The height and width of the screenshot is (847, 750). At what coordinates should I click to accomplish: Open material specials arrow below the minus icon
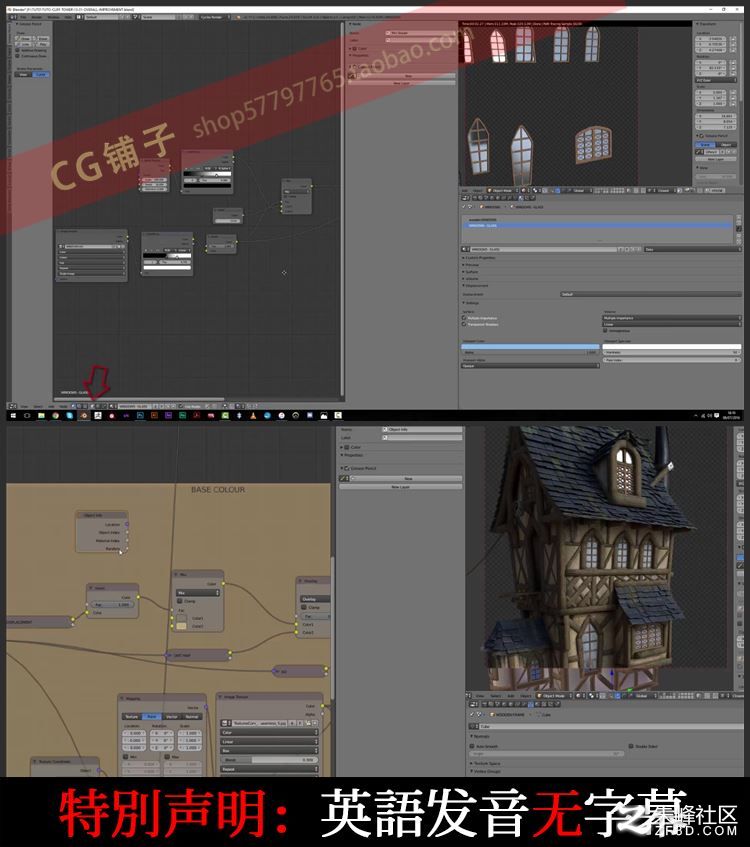tap(739, 228)
